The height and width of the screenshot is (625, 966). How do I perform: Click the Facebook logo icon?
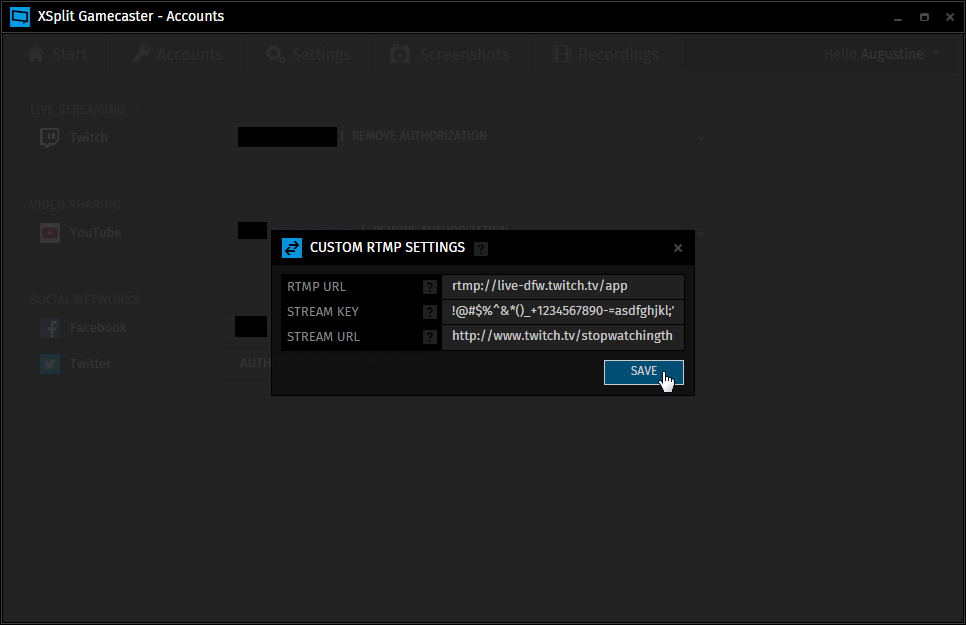click(50, 328)
